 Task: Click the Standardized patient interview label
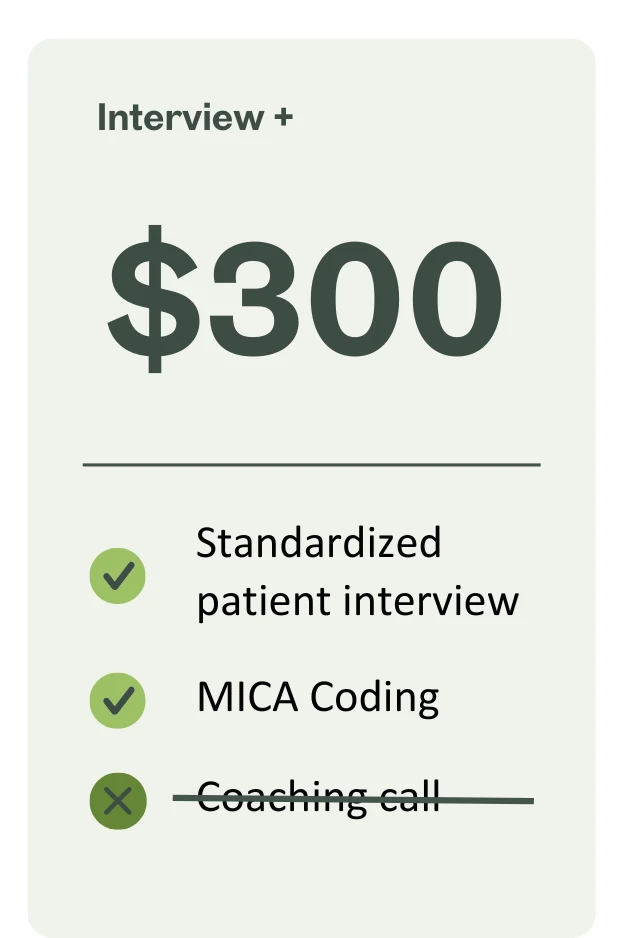click(x=357, y=572)
